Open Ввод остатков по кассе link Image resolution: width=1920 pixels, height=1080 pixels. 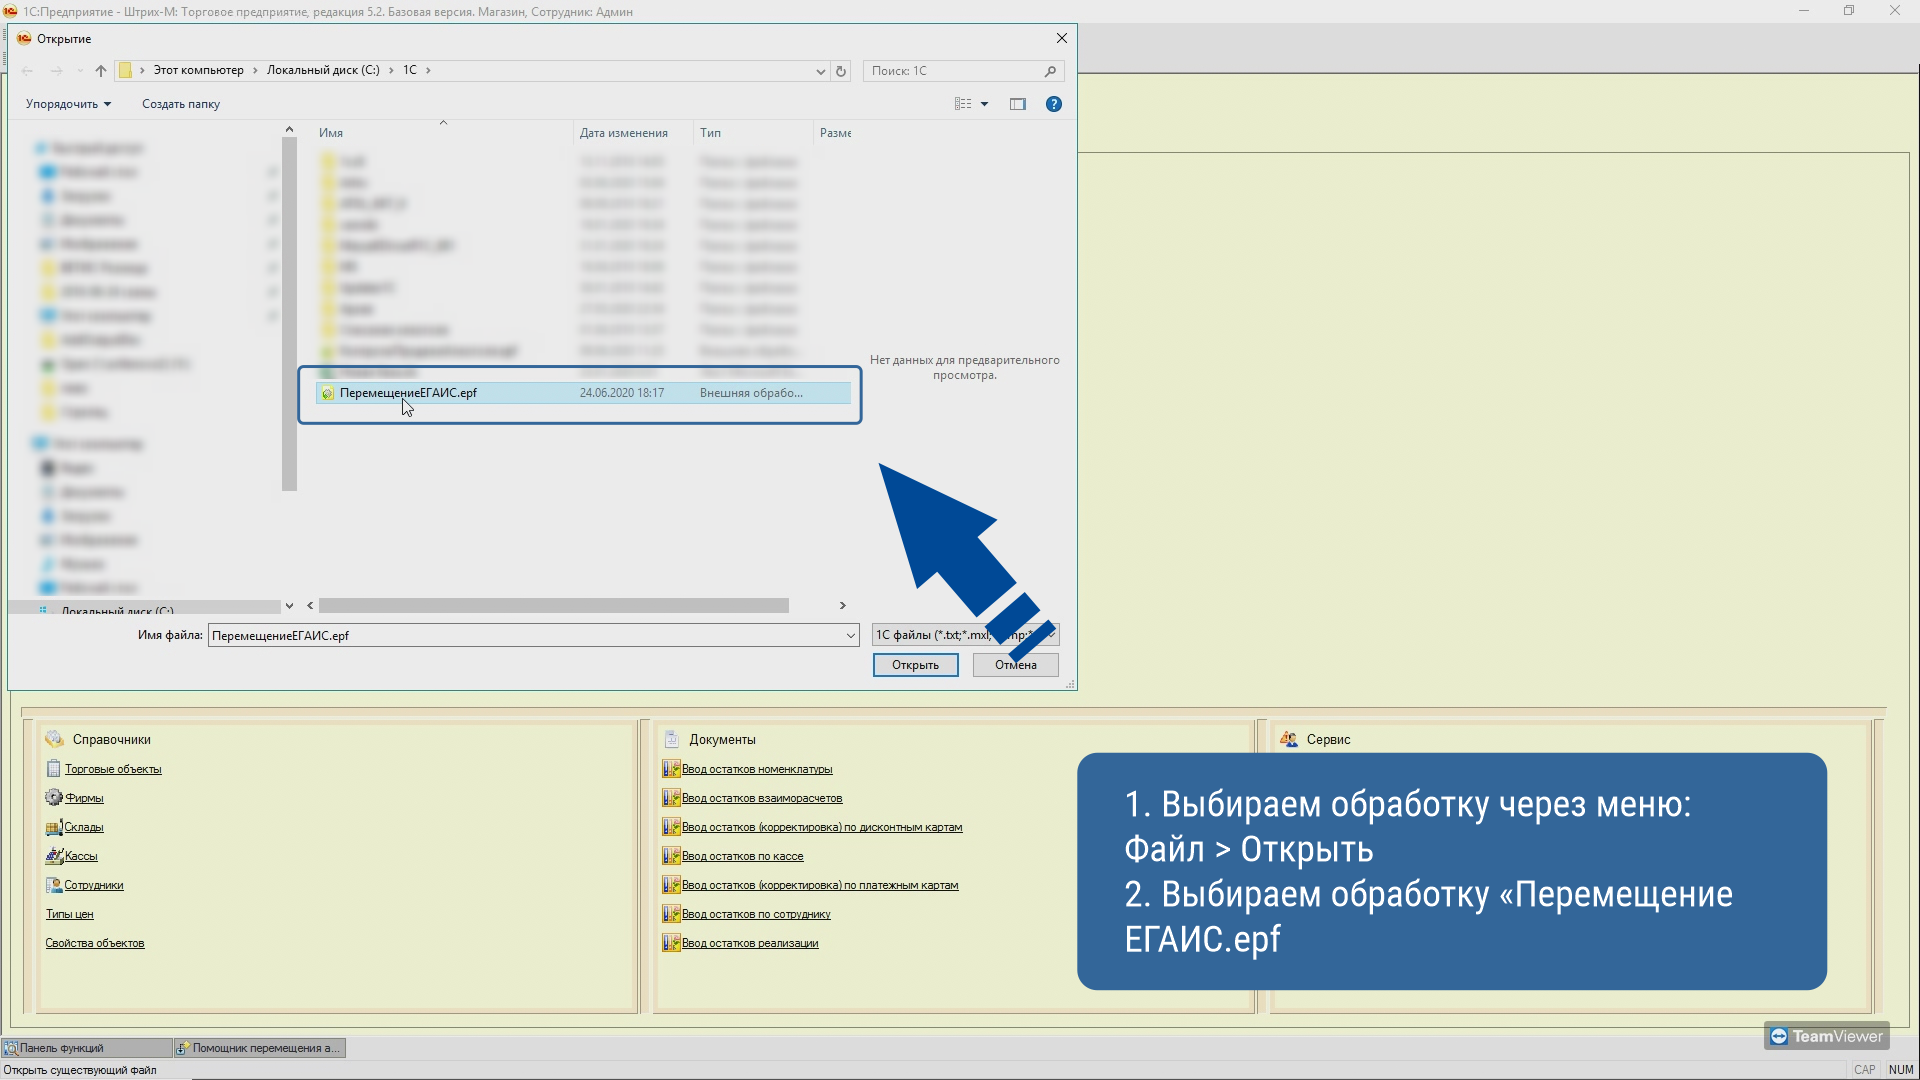tap(743, 857)
